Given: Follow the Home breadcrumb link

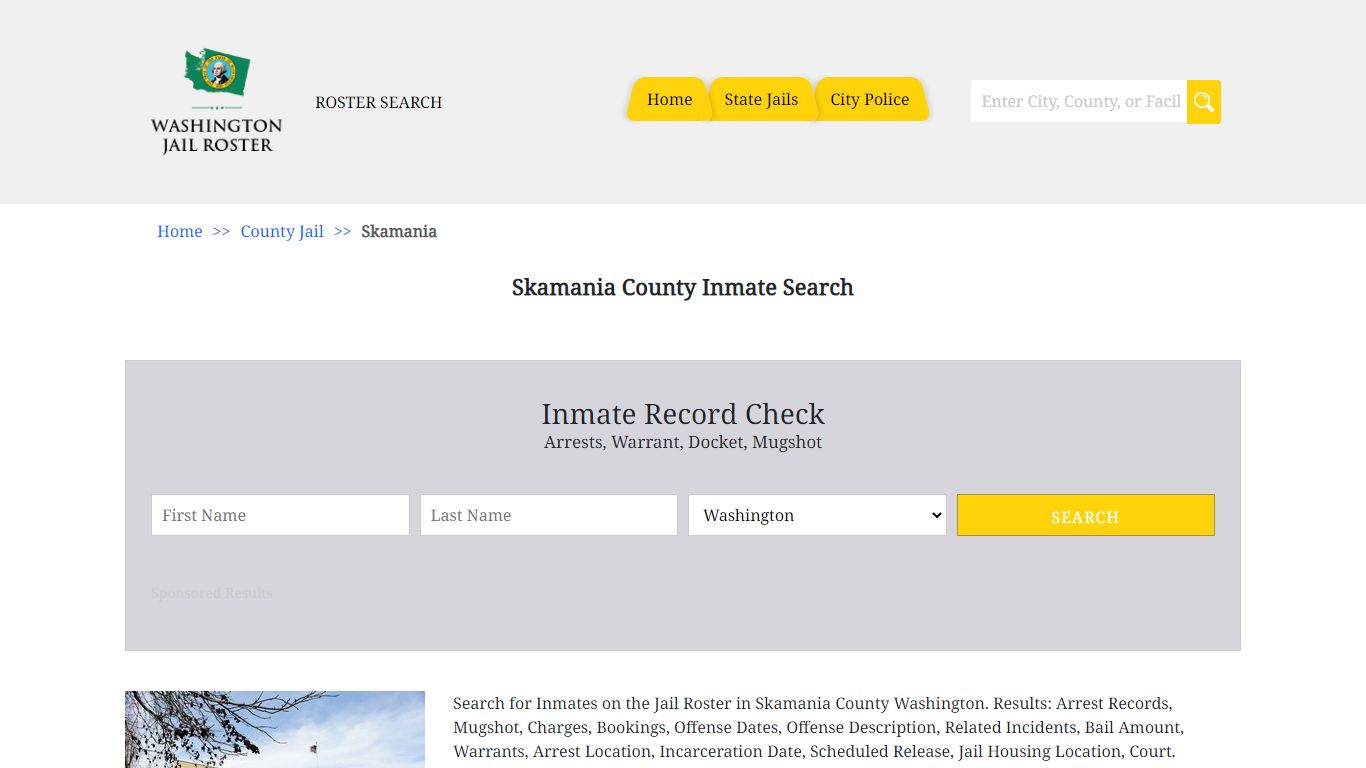Looking at the screenshot, I should [180, 231].
